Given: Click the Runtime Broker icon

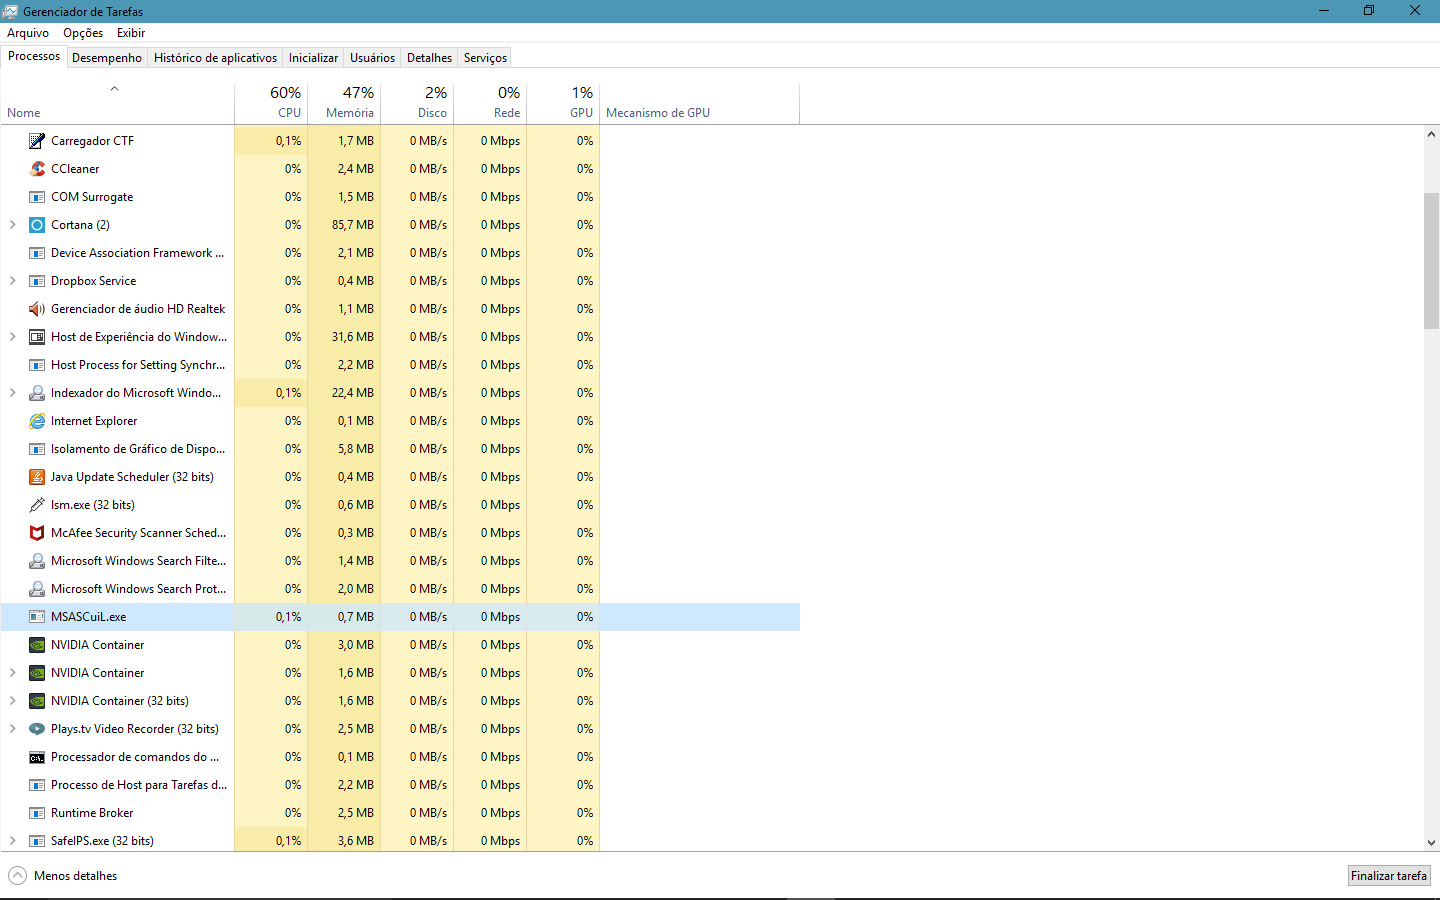Looking at the screenshot, I should tap(37, 813).
